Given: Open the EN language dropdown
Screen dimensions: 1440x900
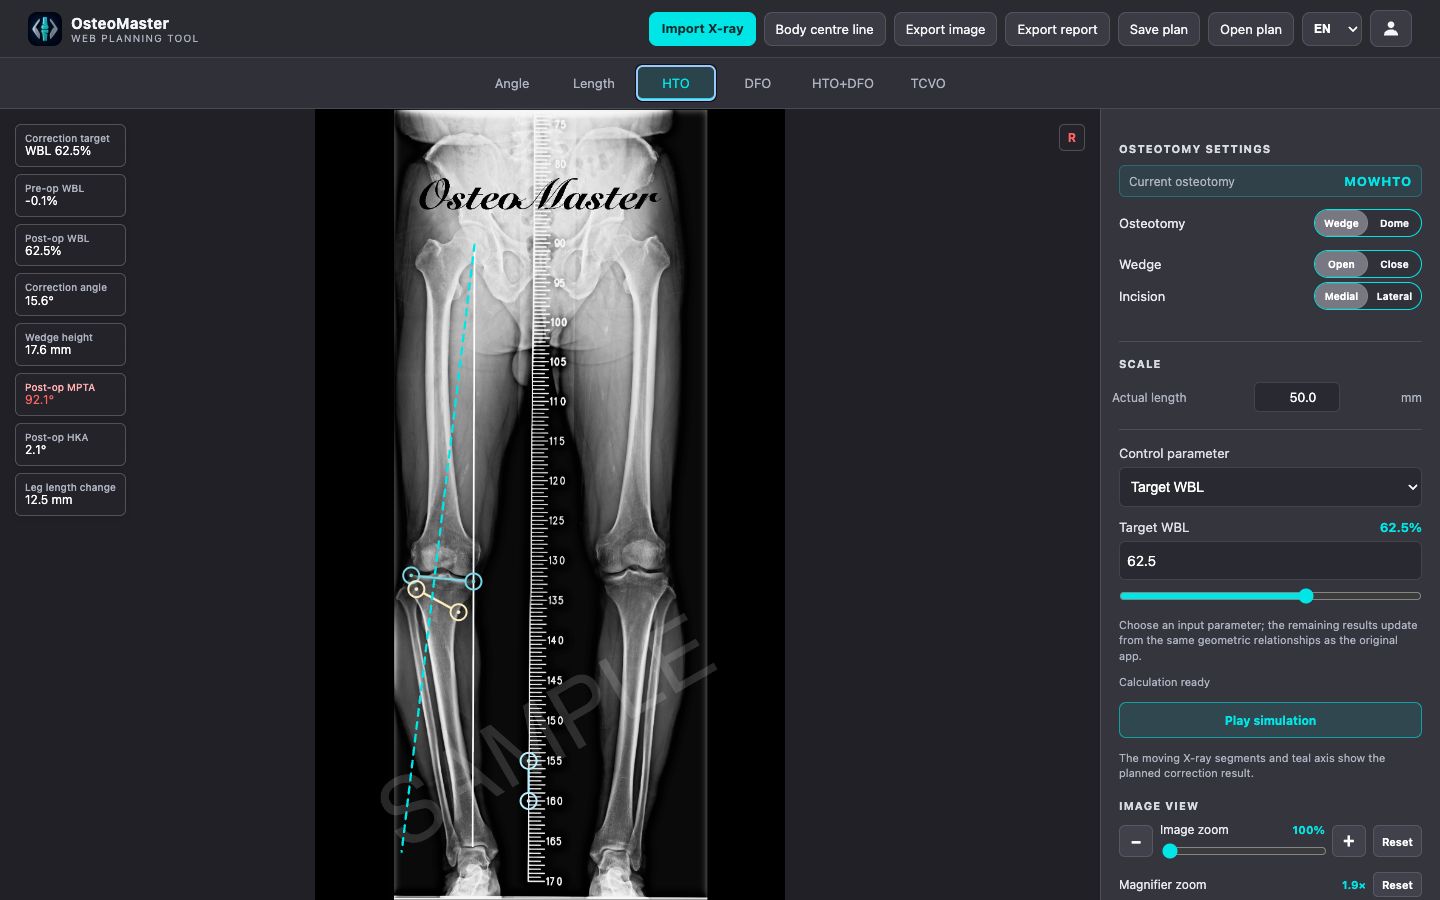Looking at the screenshot, I should point(1332,29).
